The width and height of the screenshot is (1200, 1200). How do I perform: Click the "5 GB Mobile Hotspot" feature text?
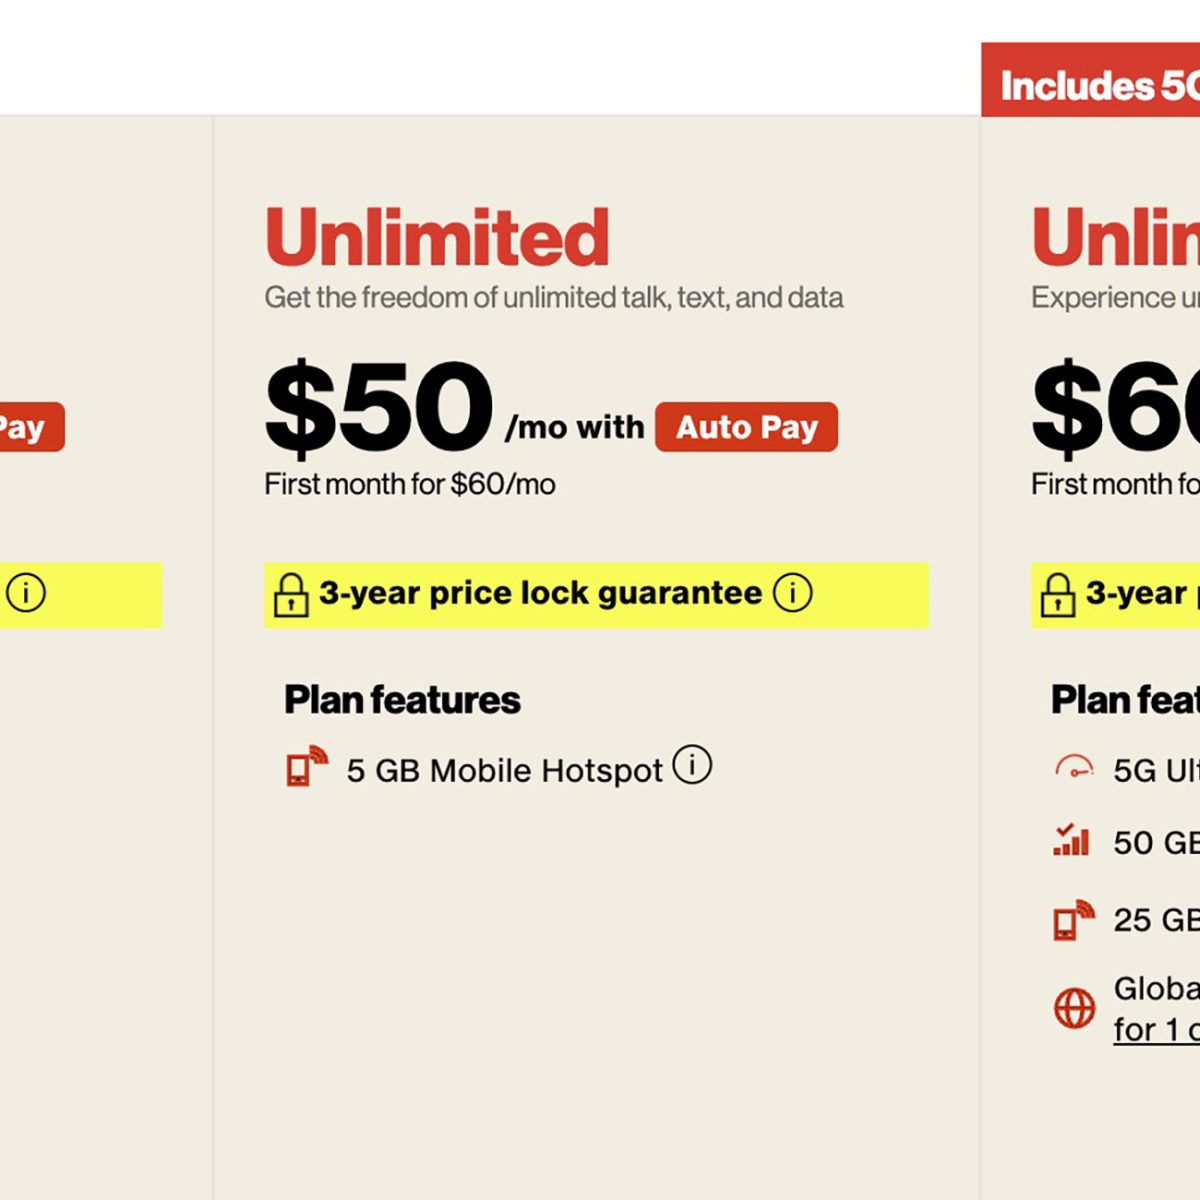pyautogui.click(x=504, y=771)
